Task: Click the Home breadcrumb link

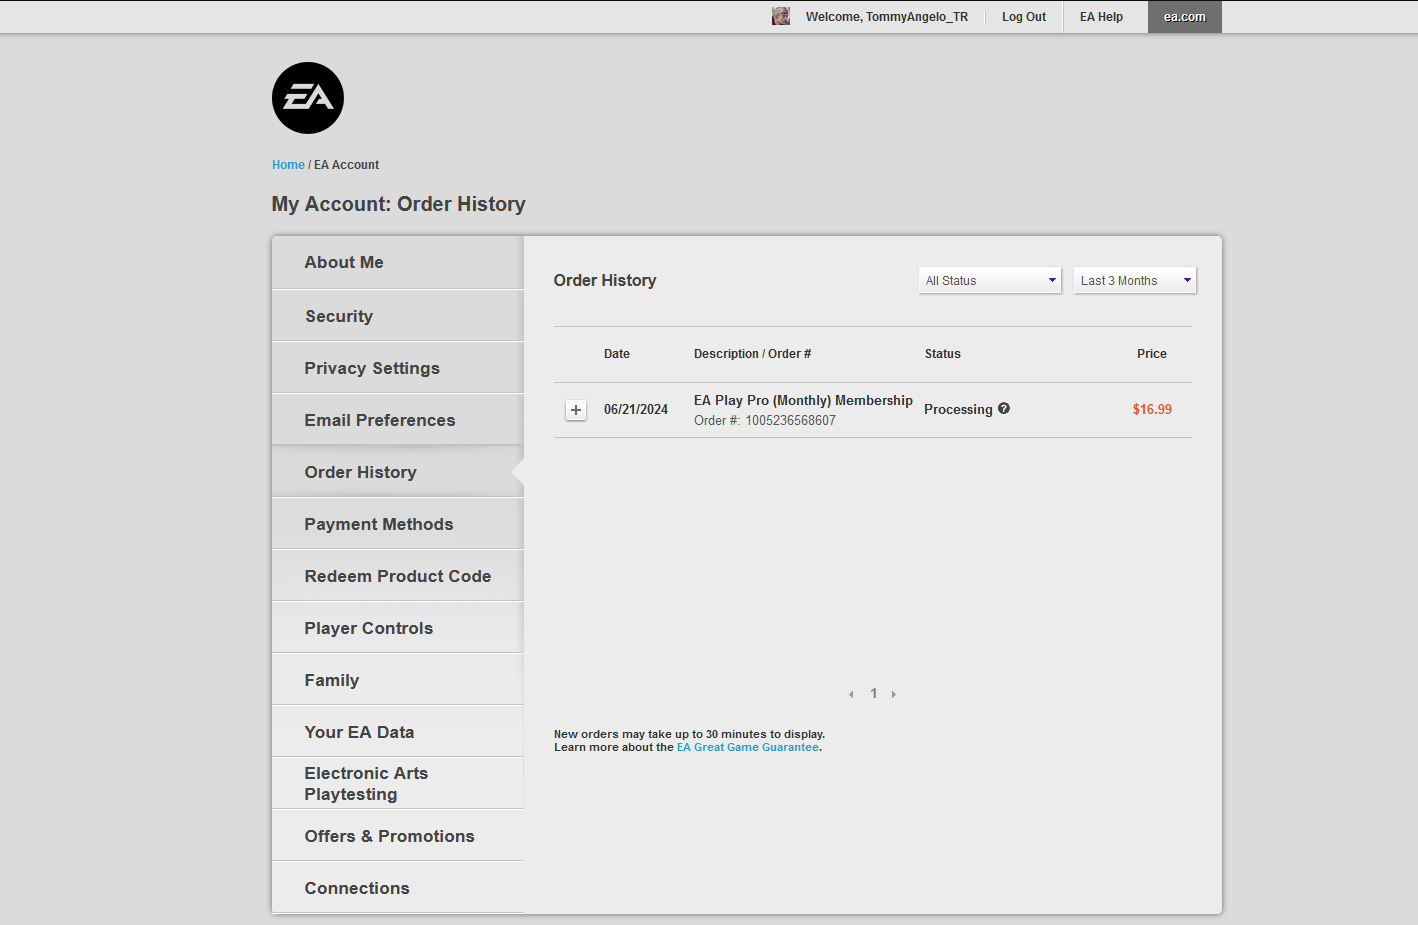Action: coord(288,165)
